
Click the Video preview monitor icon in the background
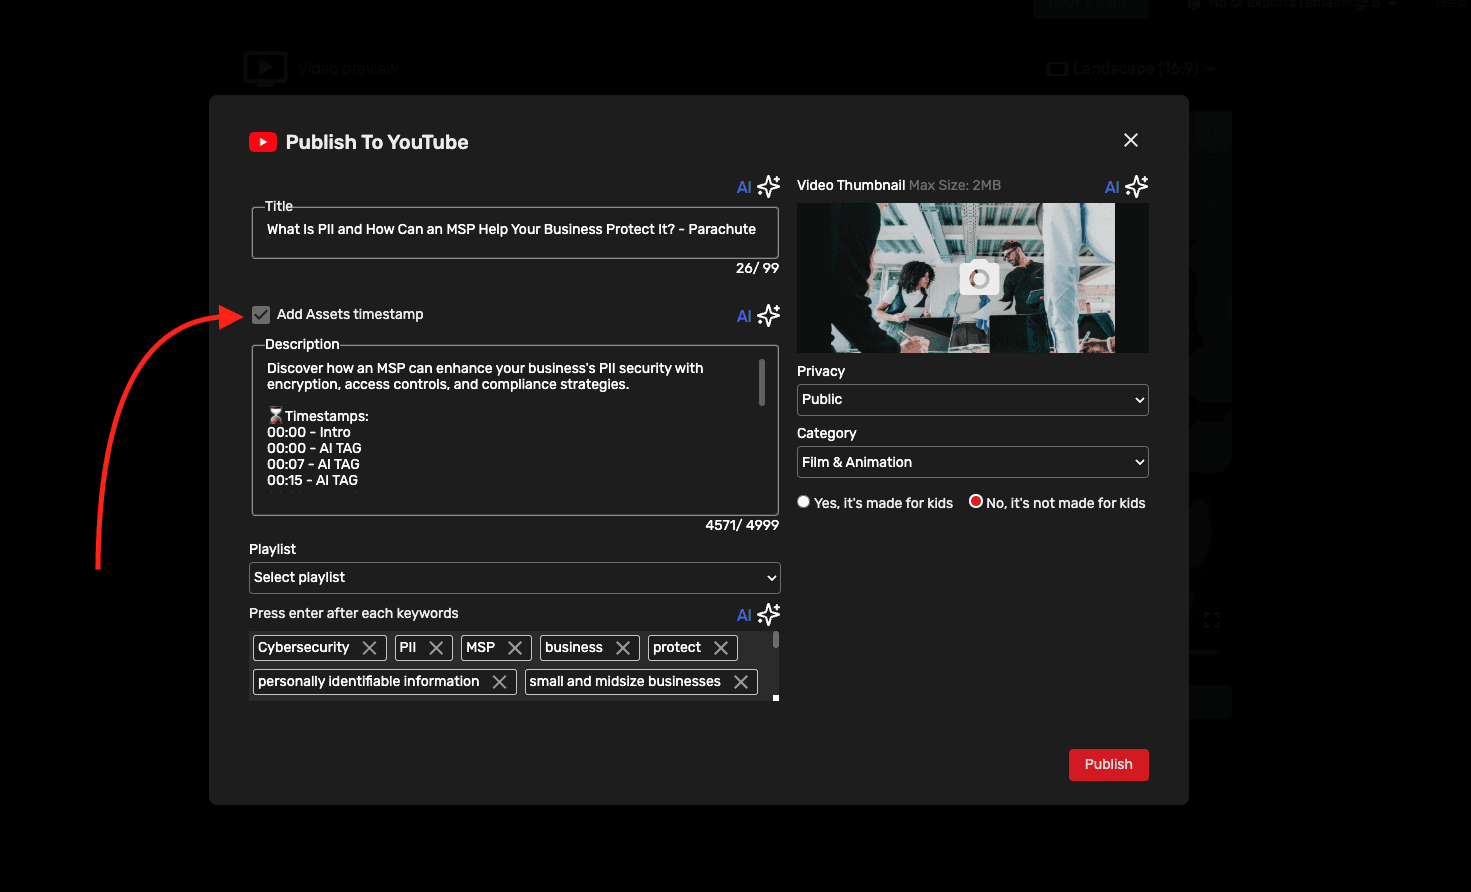click(266, 68)
